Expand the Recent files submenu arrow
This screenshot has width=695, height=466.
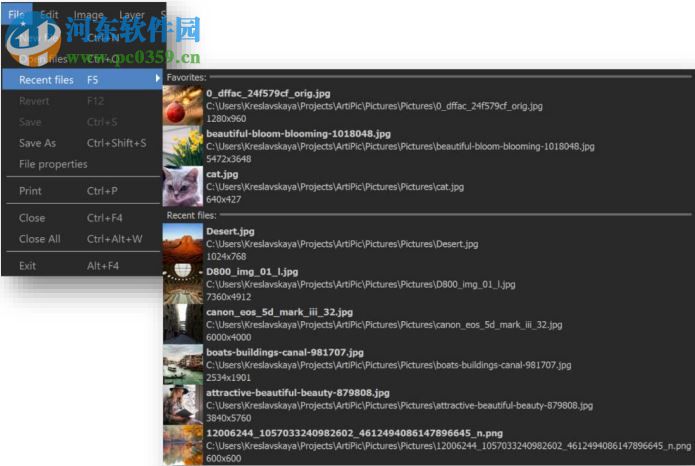157,78
